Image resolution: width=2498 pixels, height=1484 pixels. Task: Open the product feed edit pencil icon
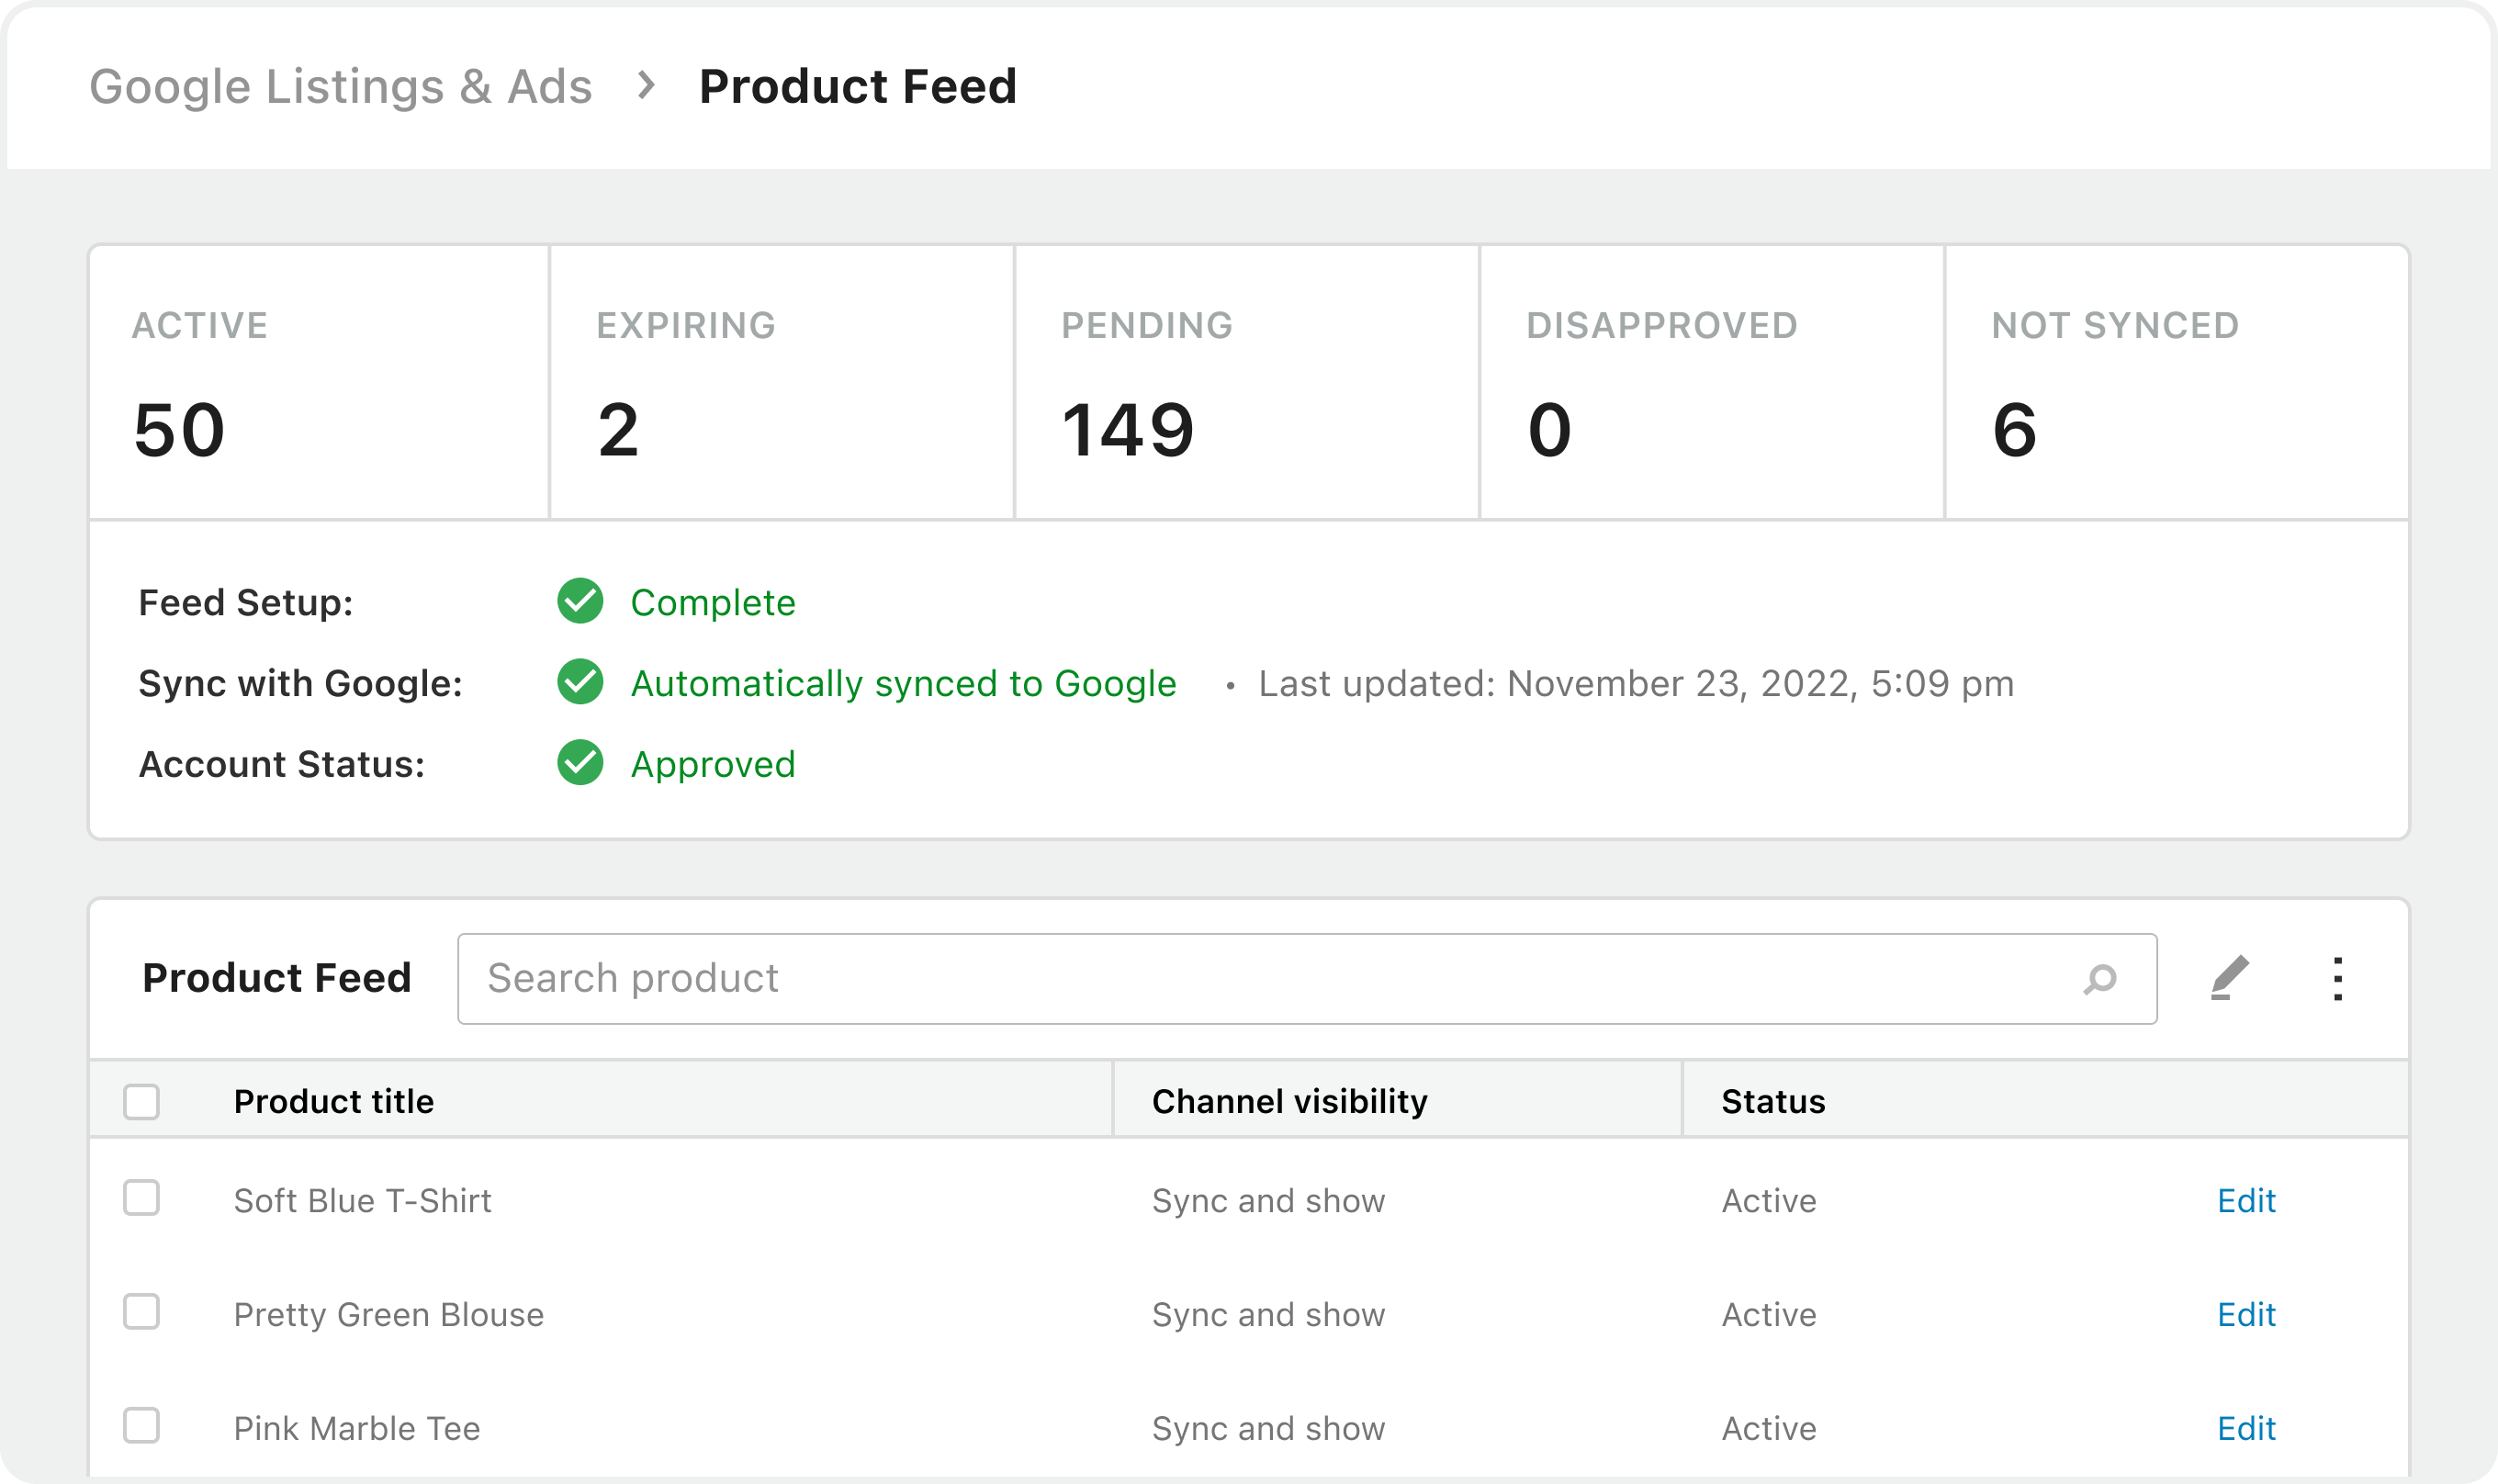coord(2229,978)
